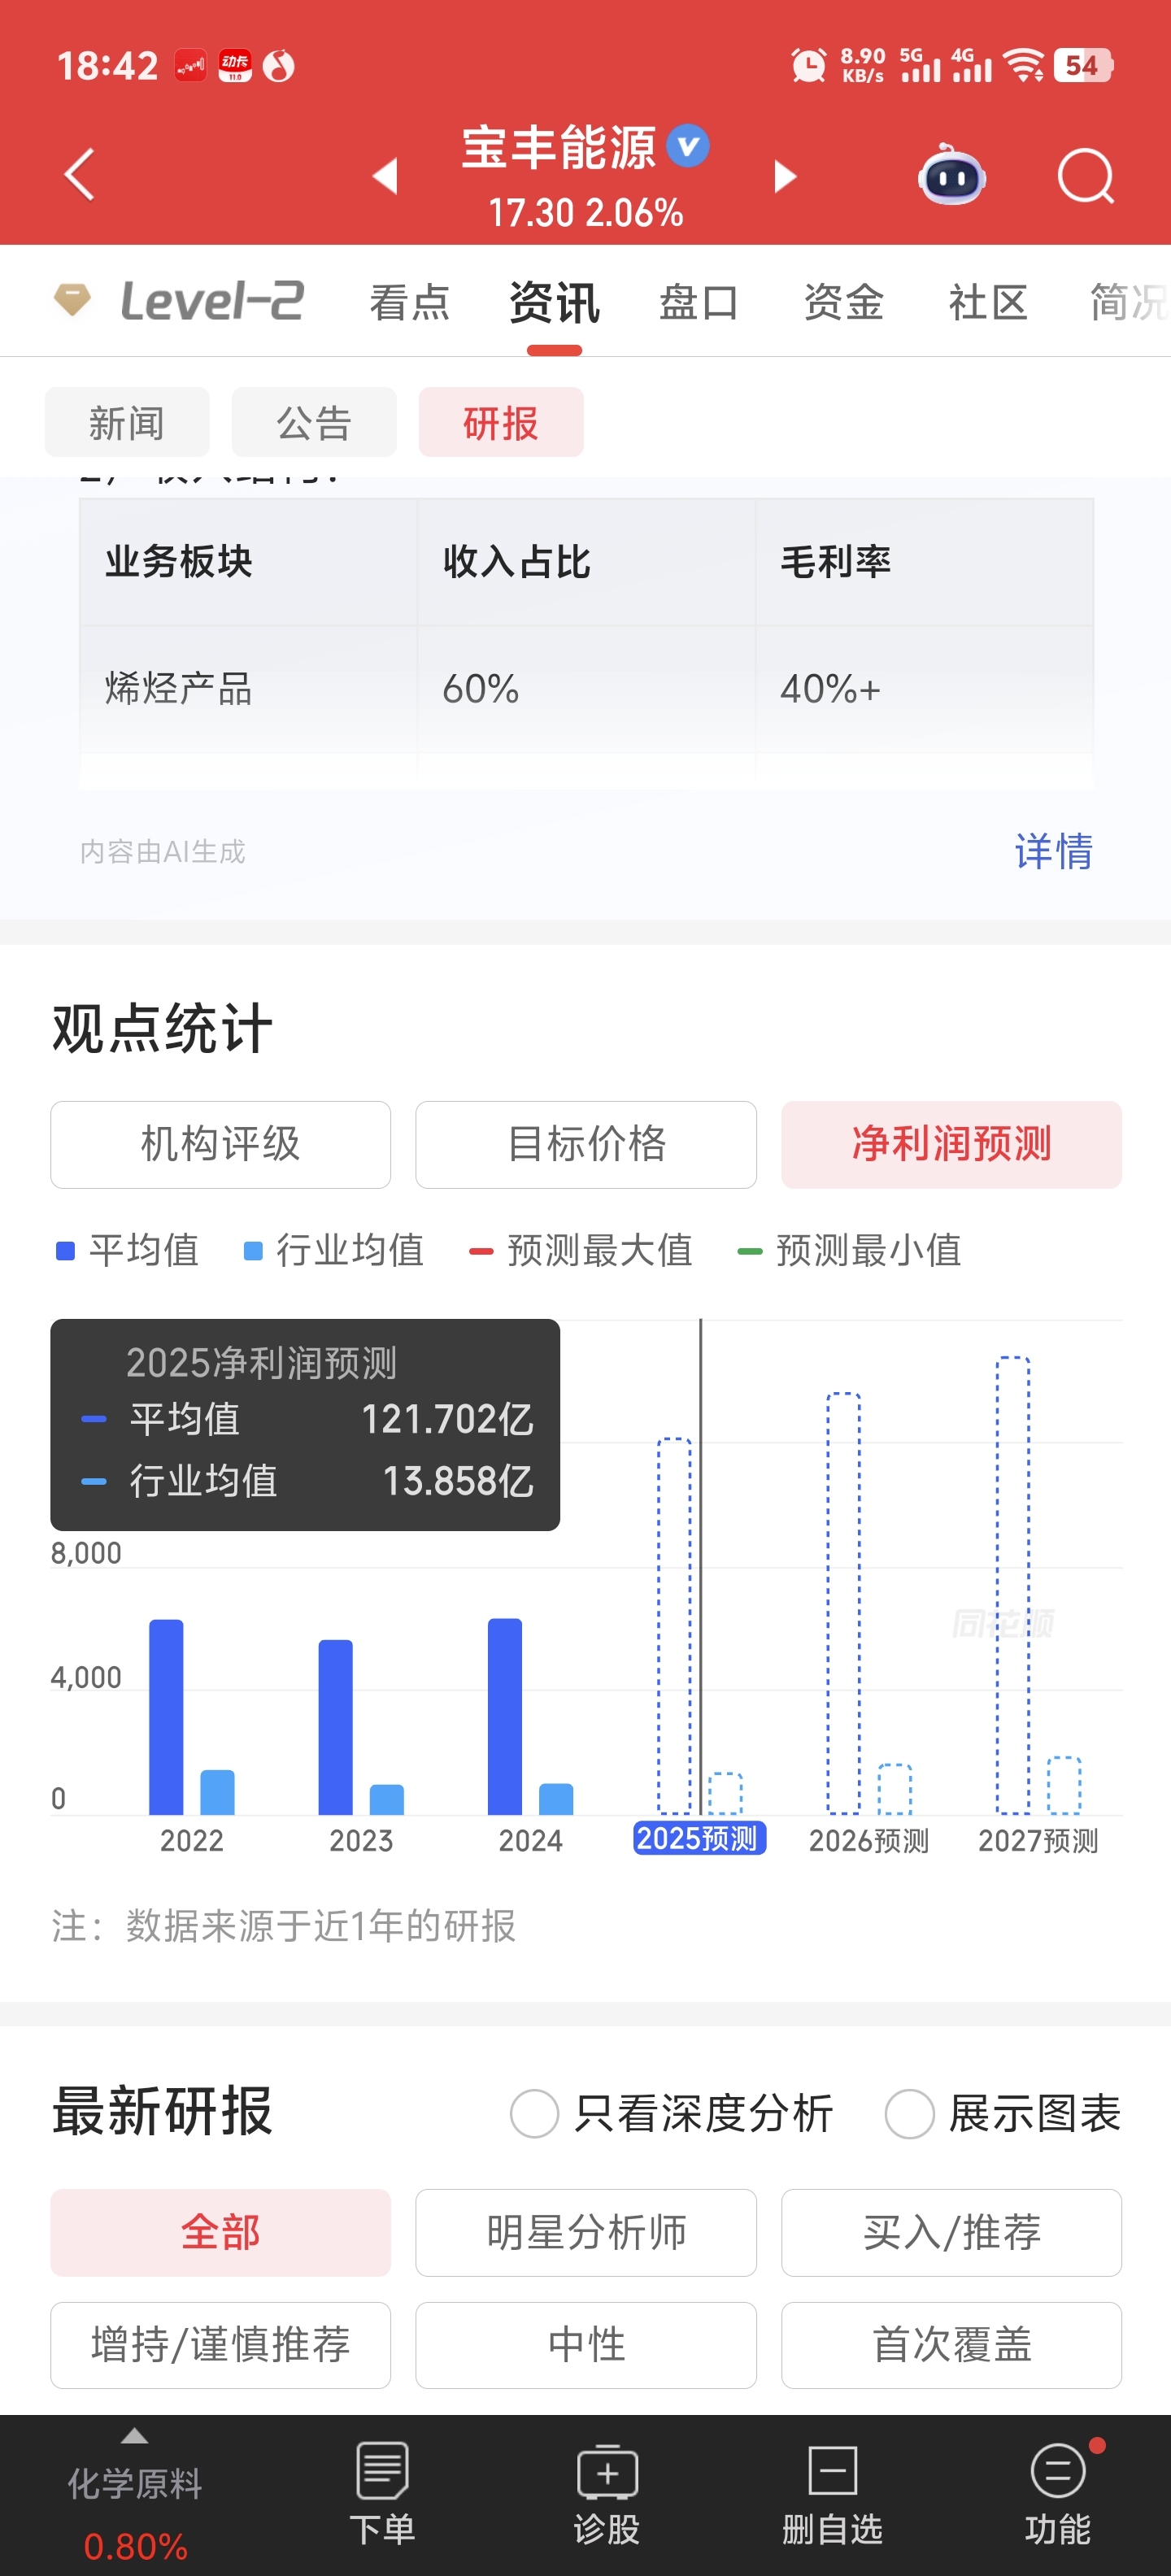Filter reports by 买入/推荐
The width and height of the screenshot is (1171, 2576).
(951, 2232)
